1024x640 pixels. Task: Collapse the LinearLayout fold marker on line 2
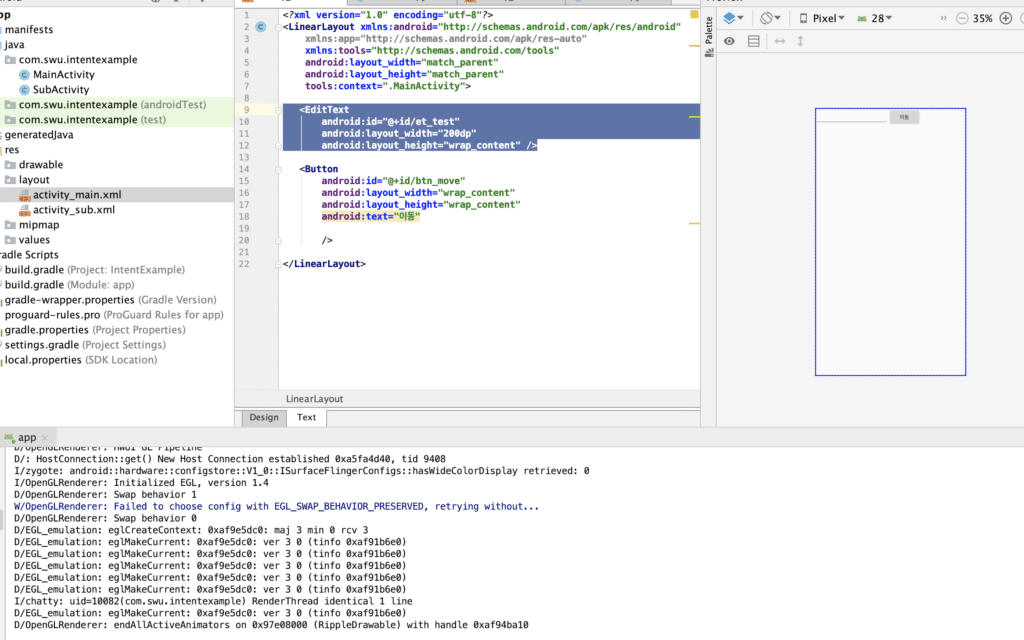click(278, 27)
